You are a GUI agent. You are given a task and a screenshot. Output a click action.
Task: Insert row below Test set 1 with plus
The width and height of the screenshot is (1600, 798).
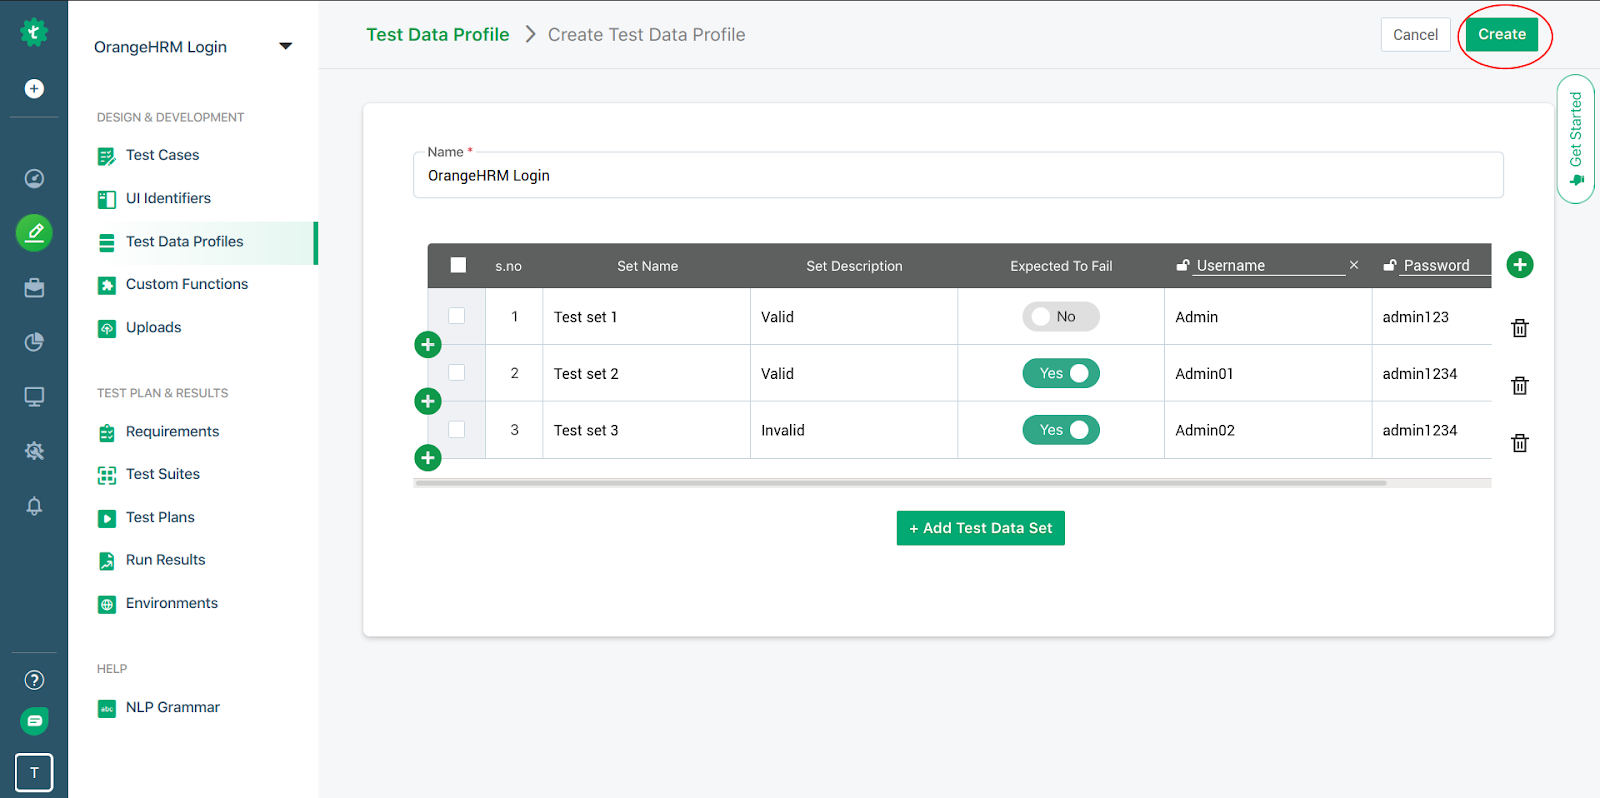click(x=428, y=345)
